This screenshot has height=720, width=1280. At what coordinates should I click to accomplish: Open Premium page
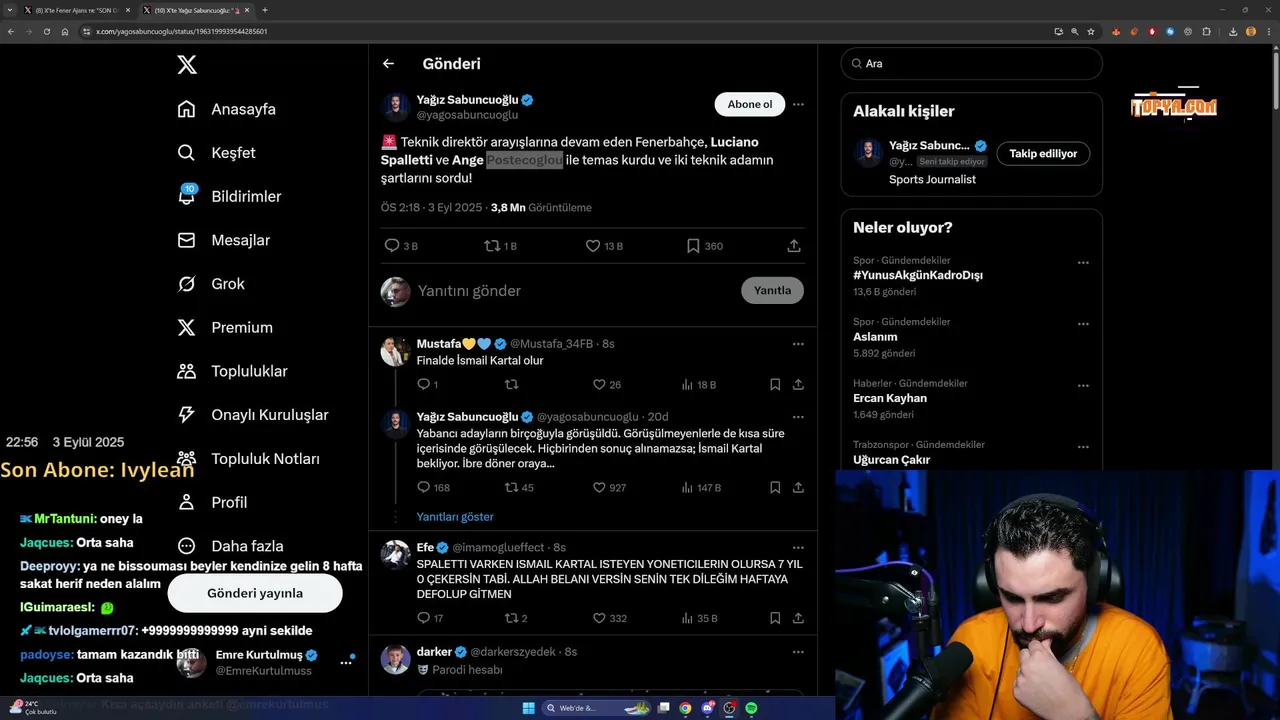coord(224,327)
